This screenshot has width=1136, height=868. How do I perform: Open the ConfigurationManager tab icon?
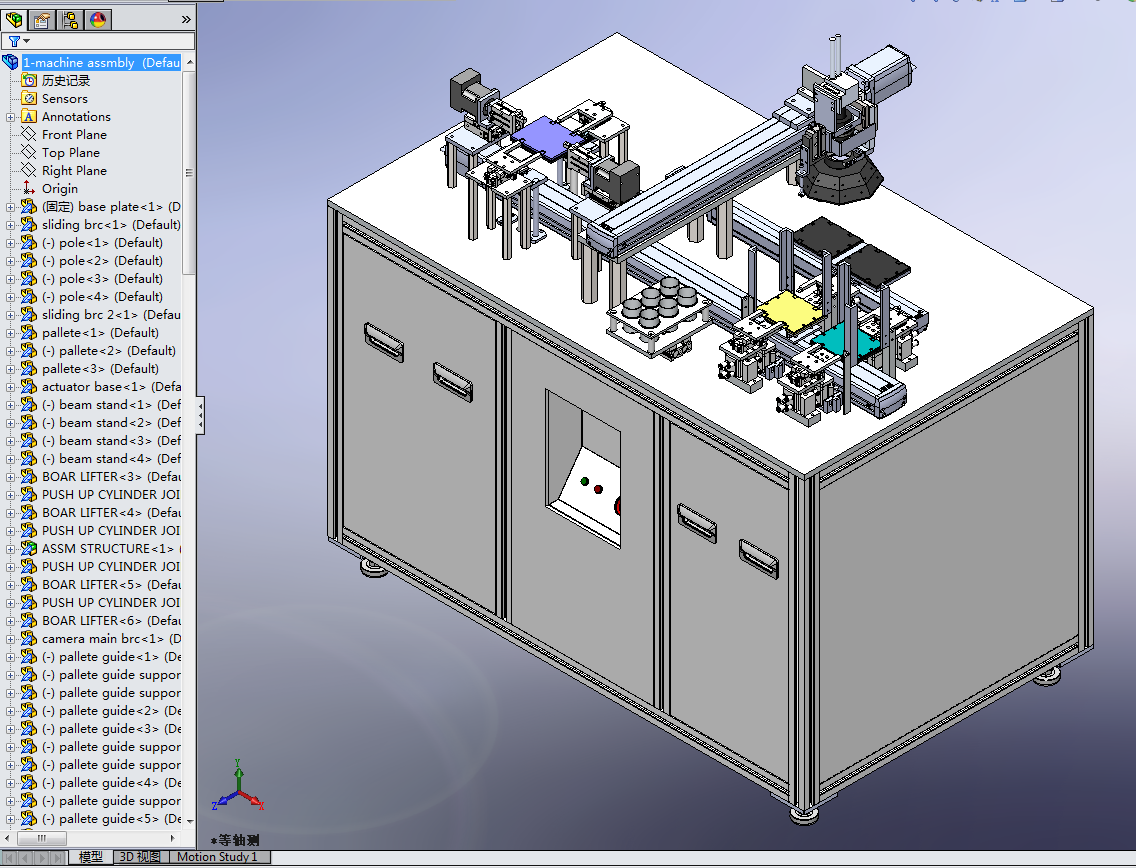(70, 19)
